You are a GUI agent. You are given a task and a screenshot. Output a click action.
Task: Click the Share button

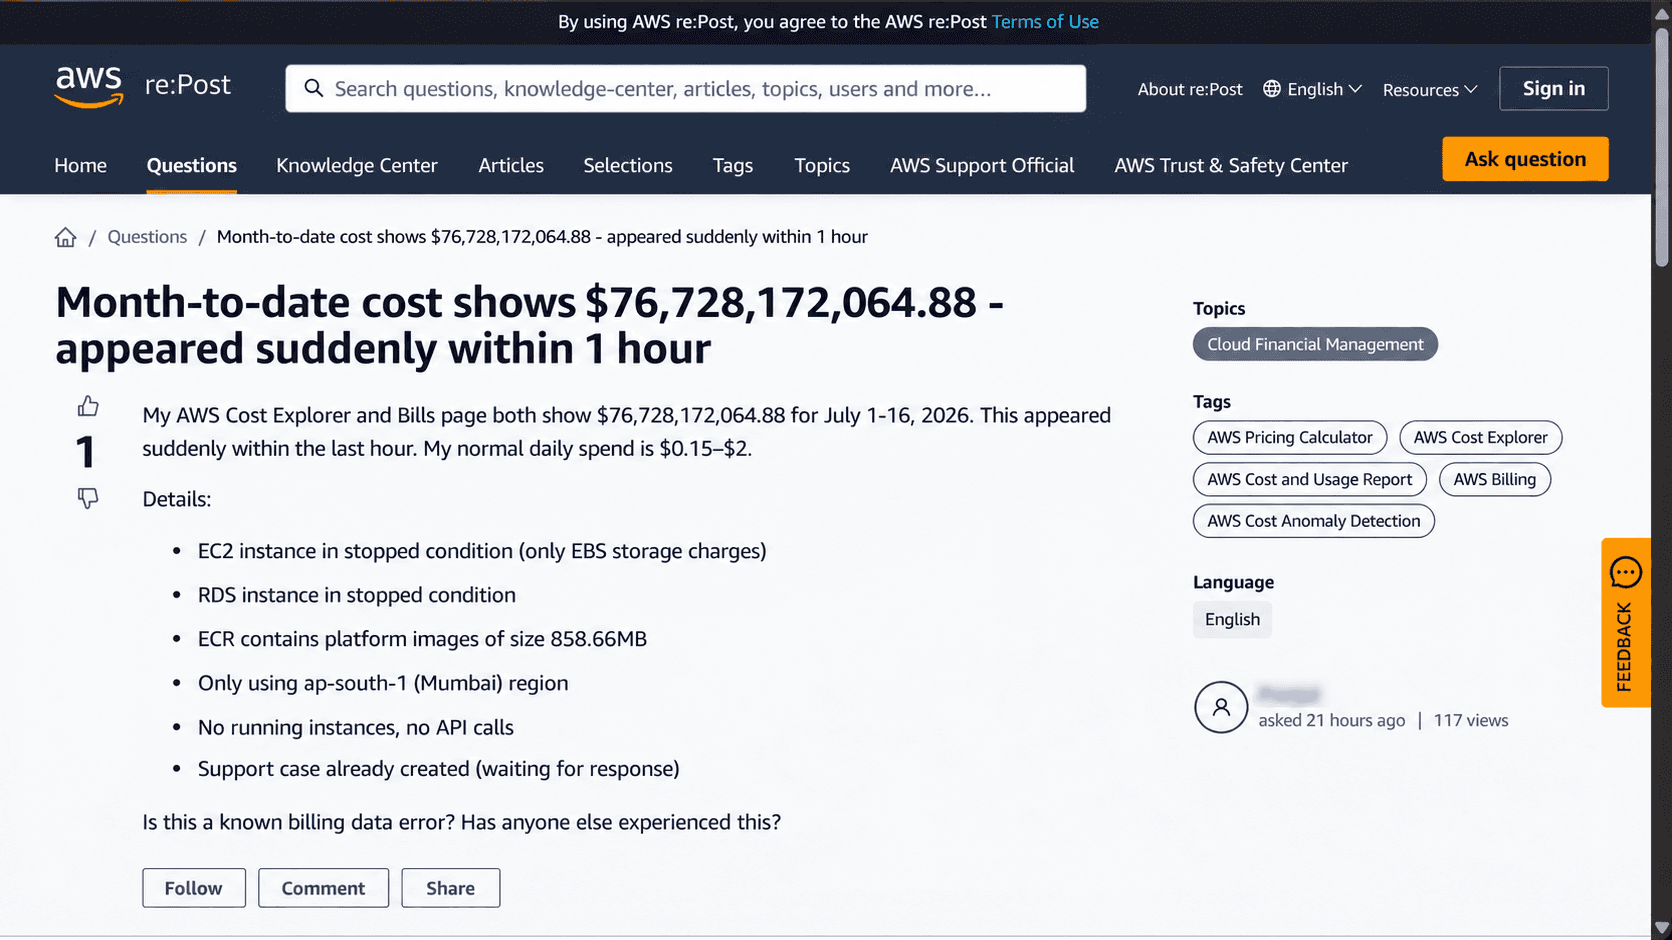click(450, 888)
